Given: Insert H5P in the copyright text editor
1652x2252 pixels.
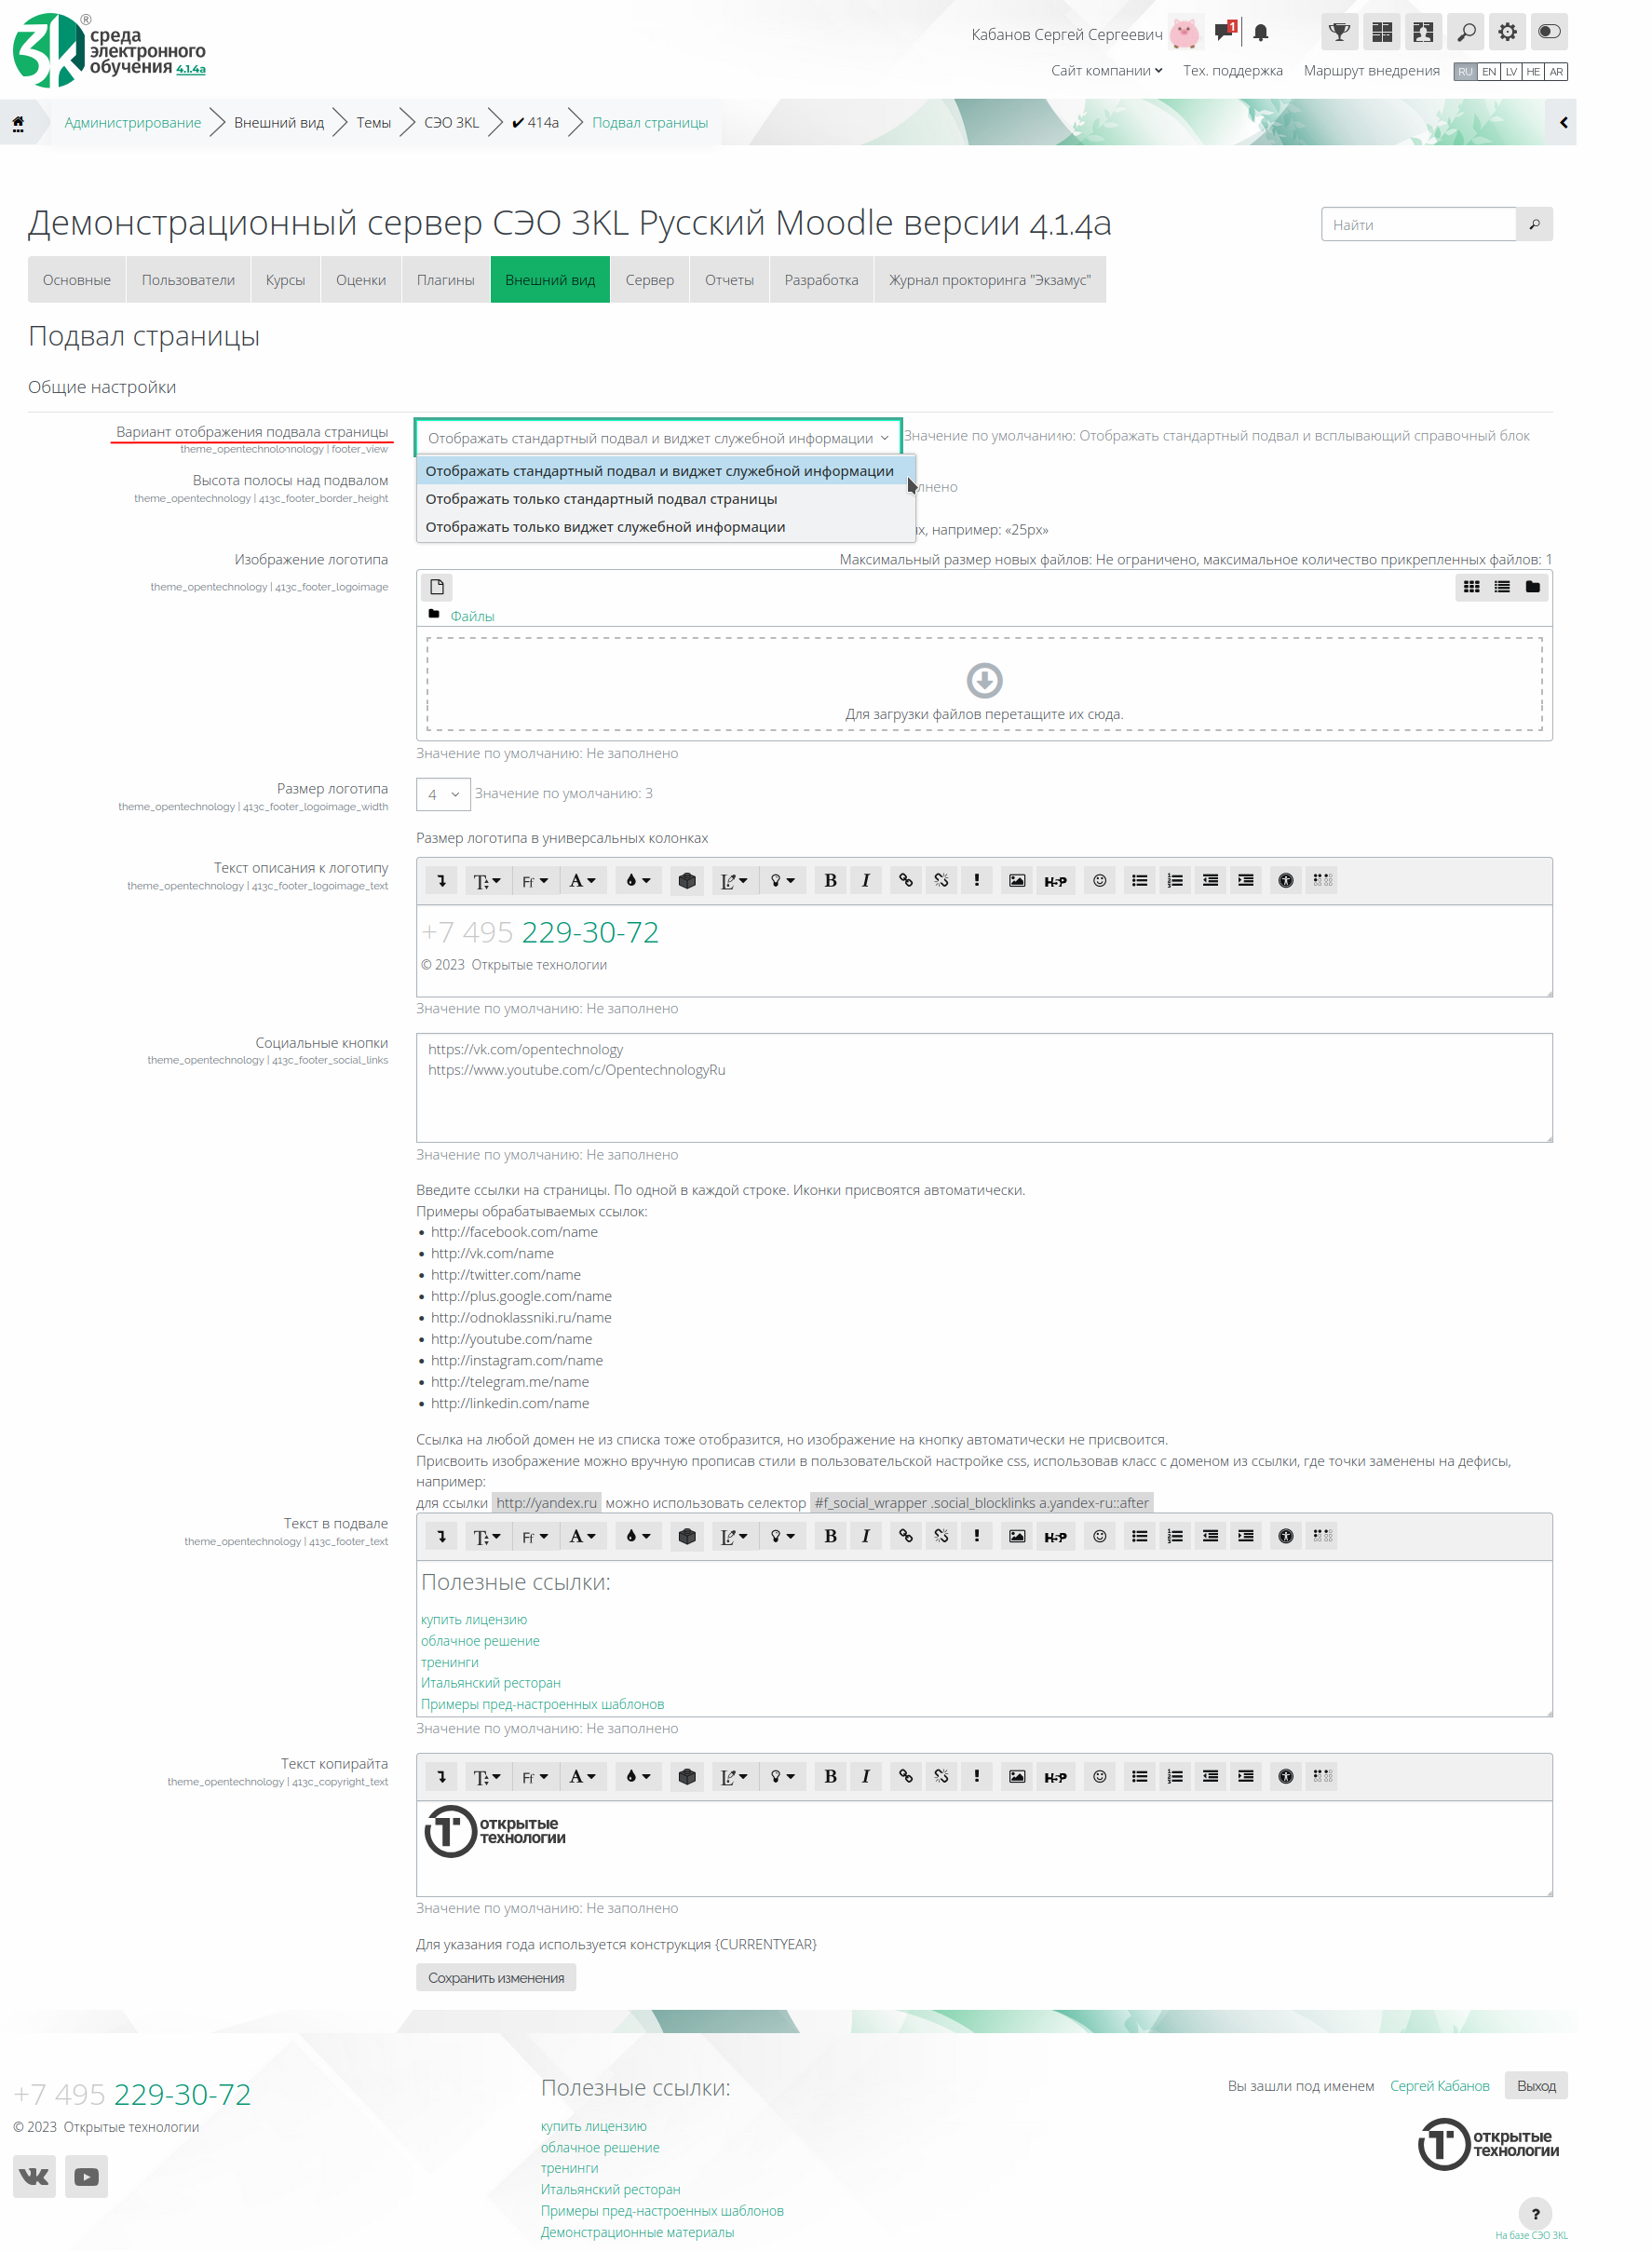Looking at the screenshot, I should (x=1055, y=1777).
